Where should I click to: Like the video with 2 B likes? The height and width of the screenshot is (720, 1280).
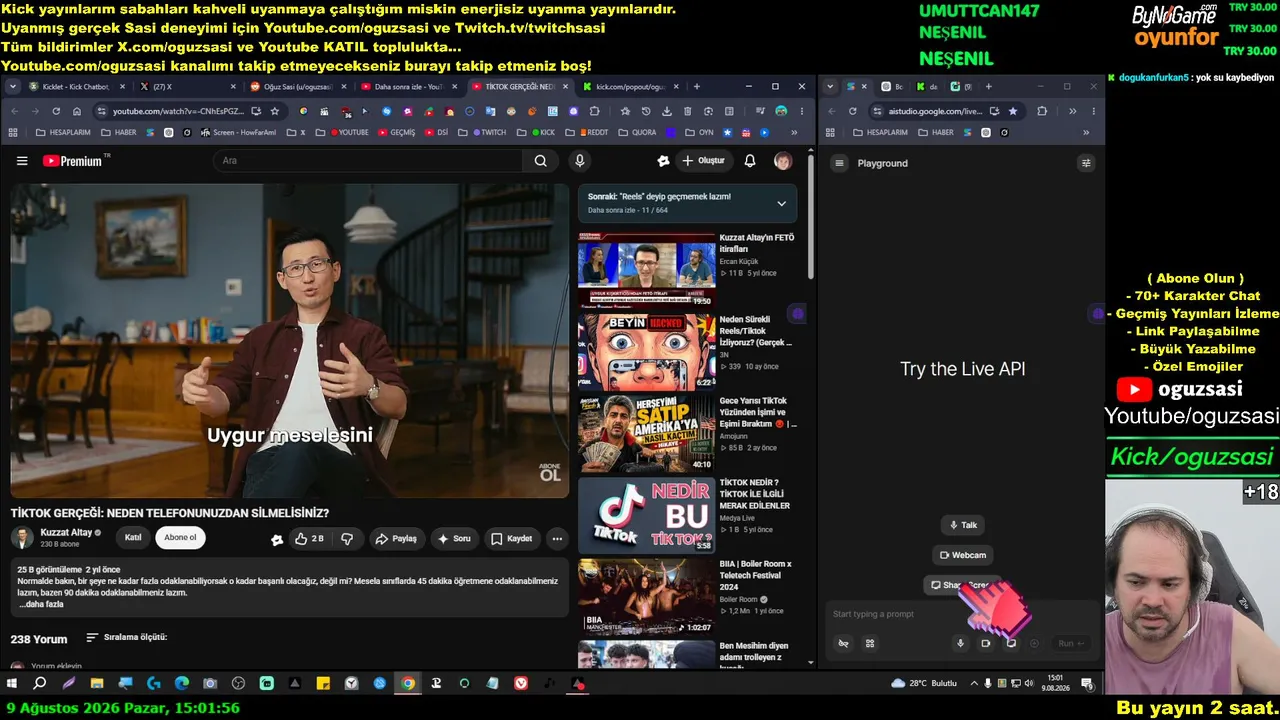click(309, 539)
